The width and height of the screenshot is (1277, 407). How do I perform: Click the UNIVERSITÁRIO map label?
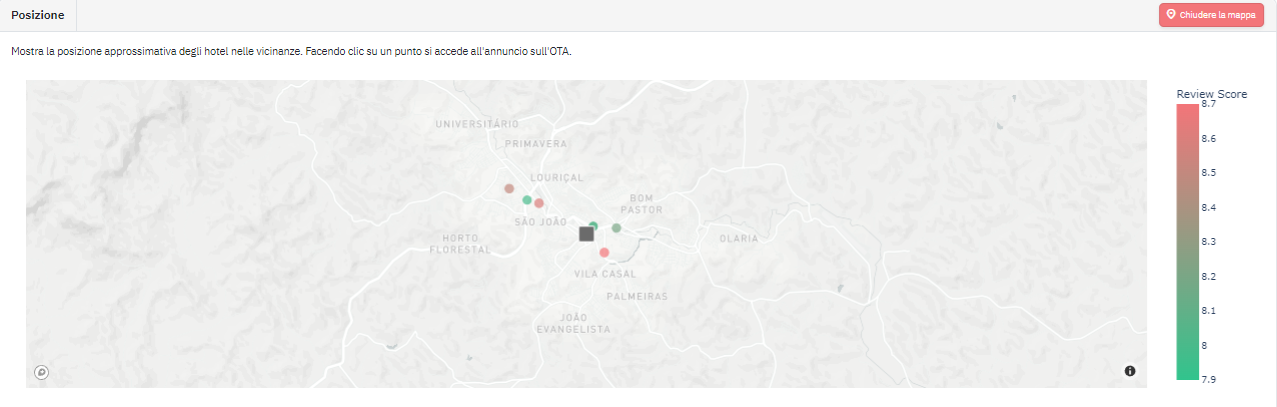tap(477, 124)
